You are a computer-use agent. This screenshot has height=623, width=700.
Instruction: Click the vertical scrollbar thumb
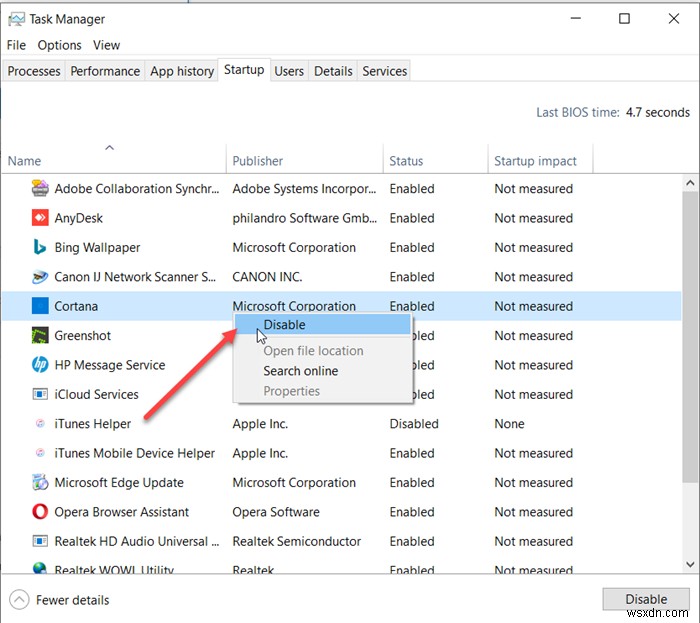click(x=690, y=337)
